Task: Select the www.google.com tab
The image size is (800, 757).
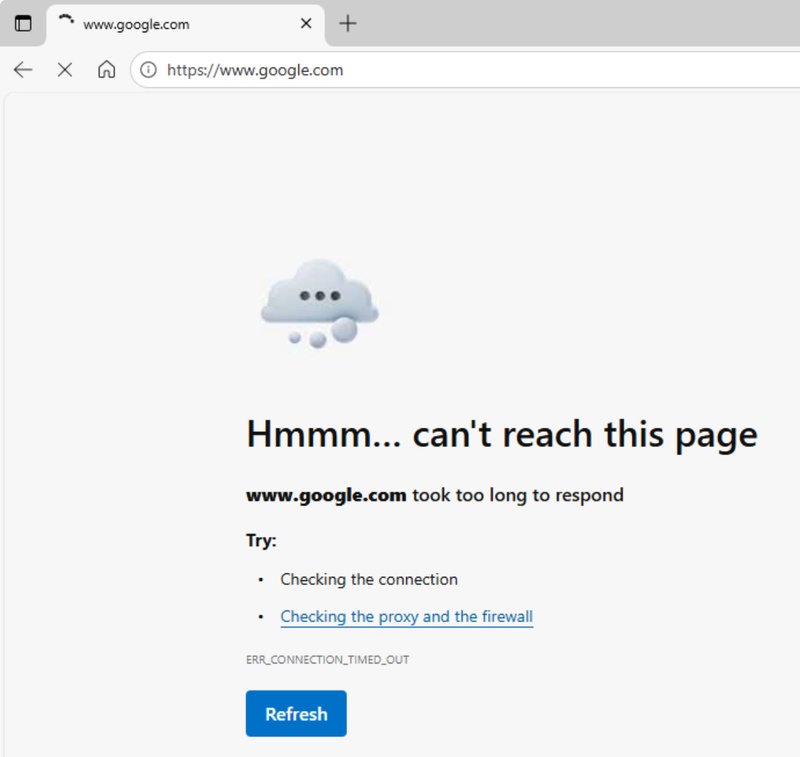Action: click(x=186, y=24)
